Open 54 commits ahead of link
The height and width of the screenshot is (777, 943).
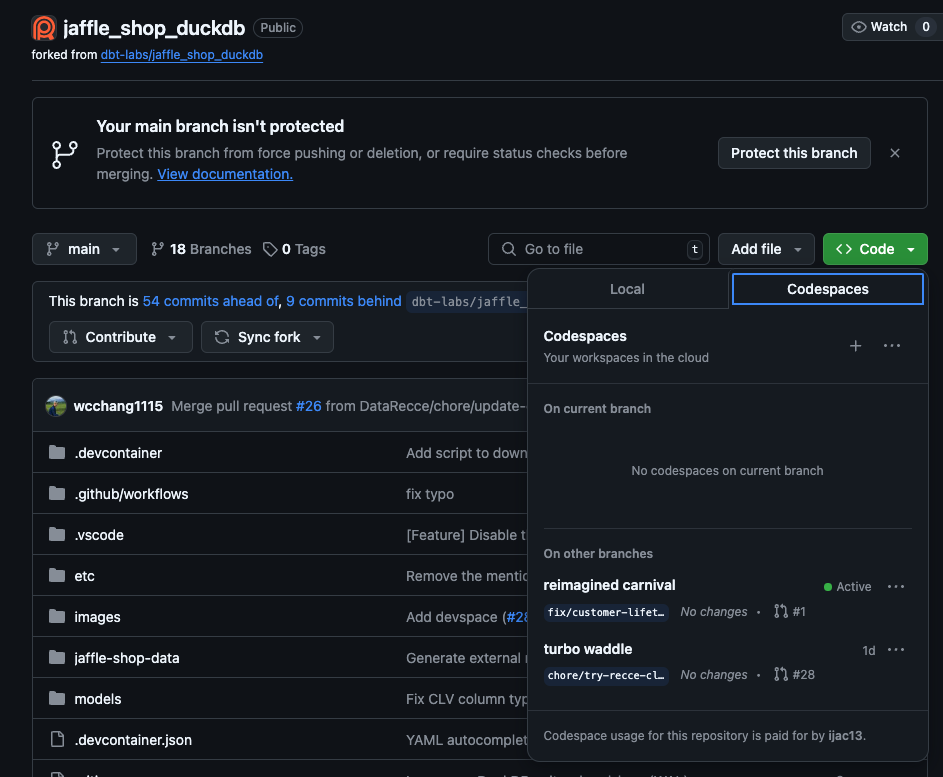point(211,301)
